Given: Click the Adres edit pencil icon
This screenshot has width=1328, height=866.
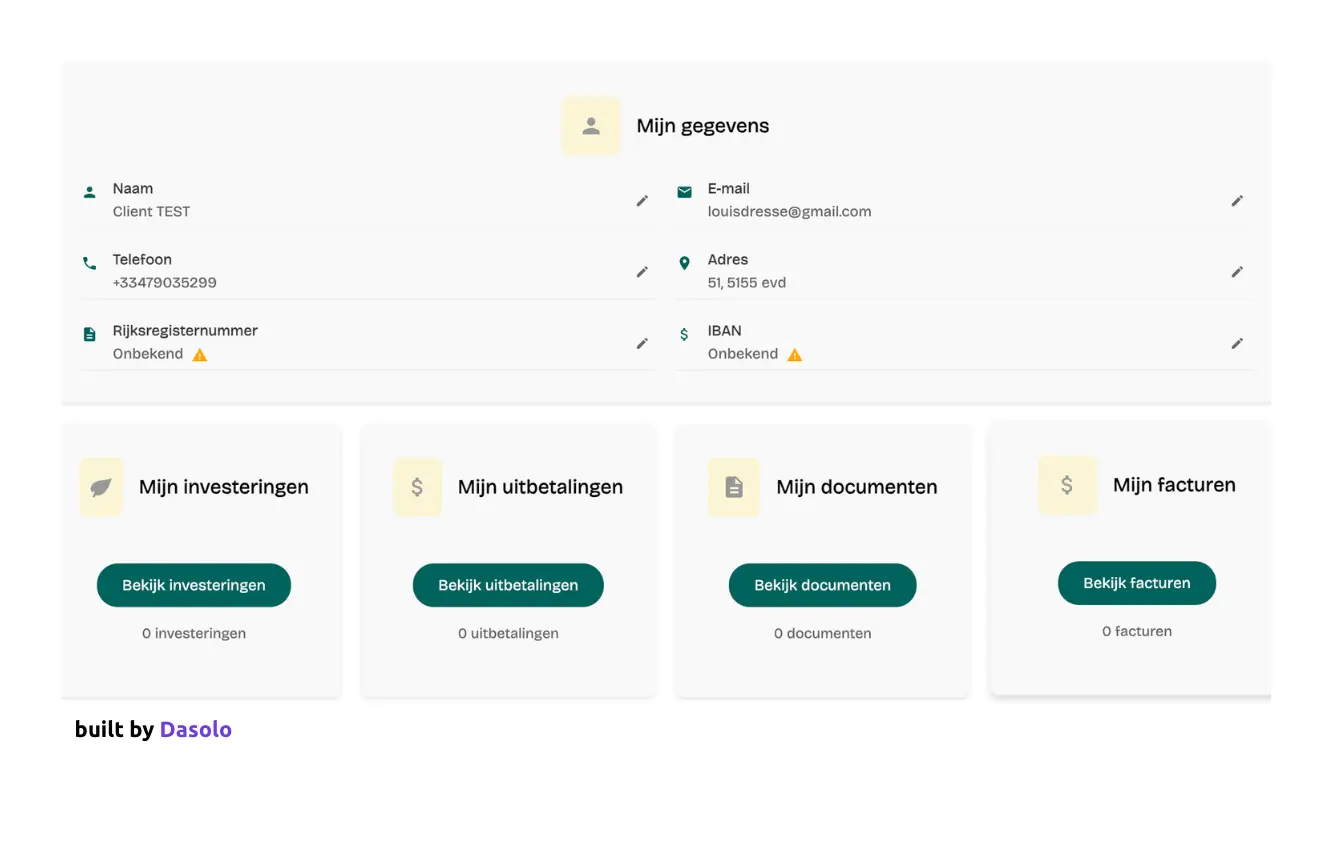Looking at the screenshot, I should click(x=1237, y=272).
